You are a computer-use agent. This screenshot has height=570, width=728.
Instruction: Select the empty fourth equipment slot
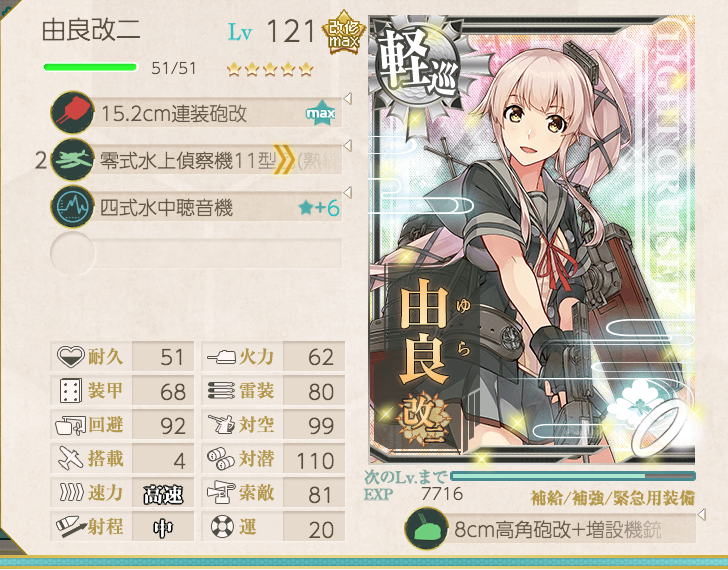[196, 254]
